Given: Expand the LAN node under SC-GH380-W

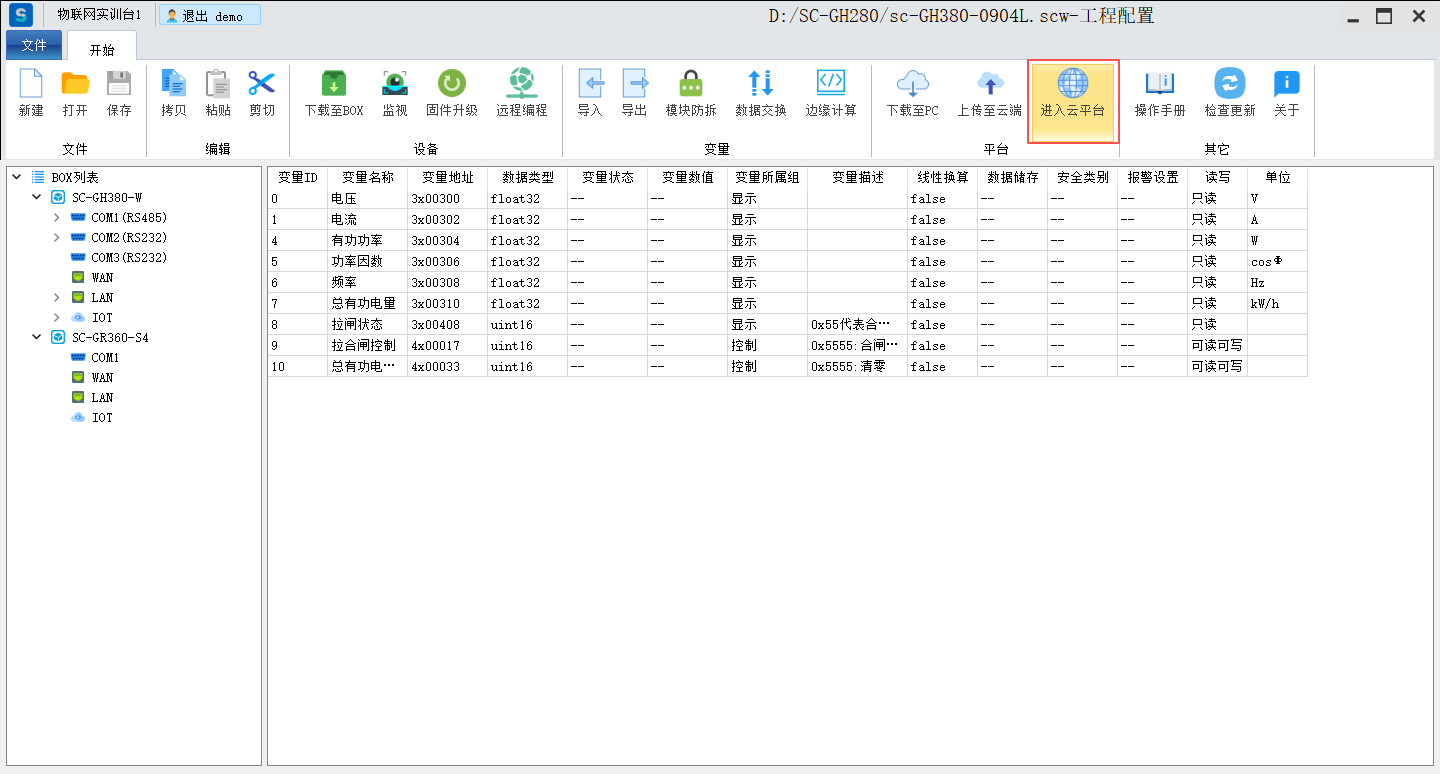Looking at the screenshot, I should [x=57, y=297].
